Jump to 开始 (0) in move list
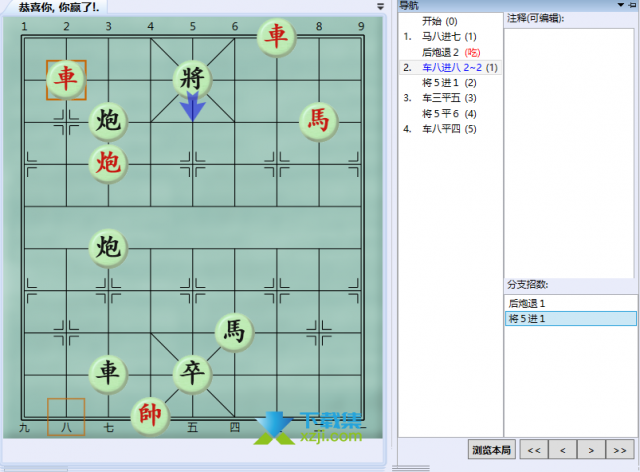 coord(440,21)
